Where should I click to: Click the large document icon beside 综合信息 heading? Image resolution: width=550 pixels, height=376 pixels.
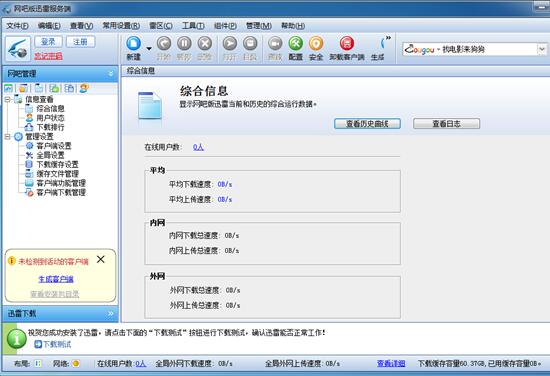(x=150, y=105)
